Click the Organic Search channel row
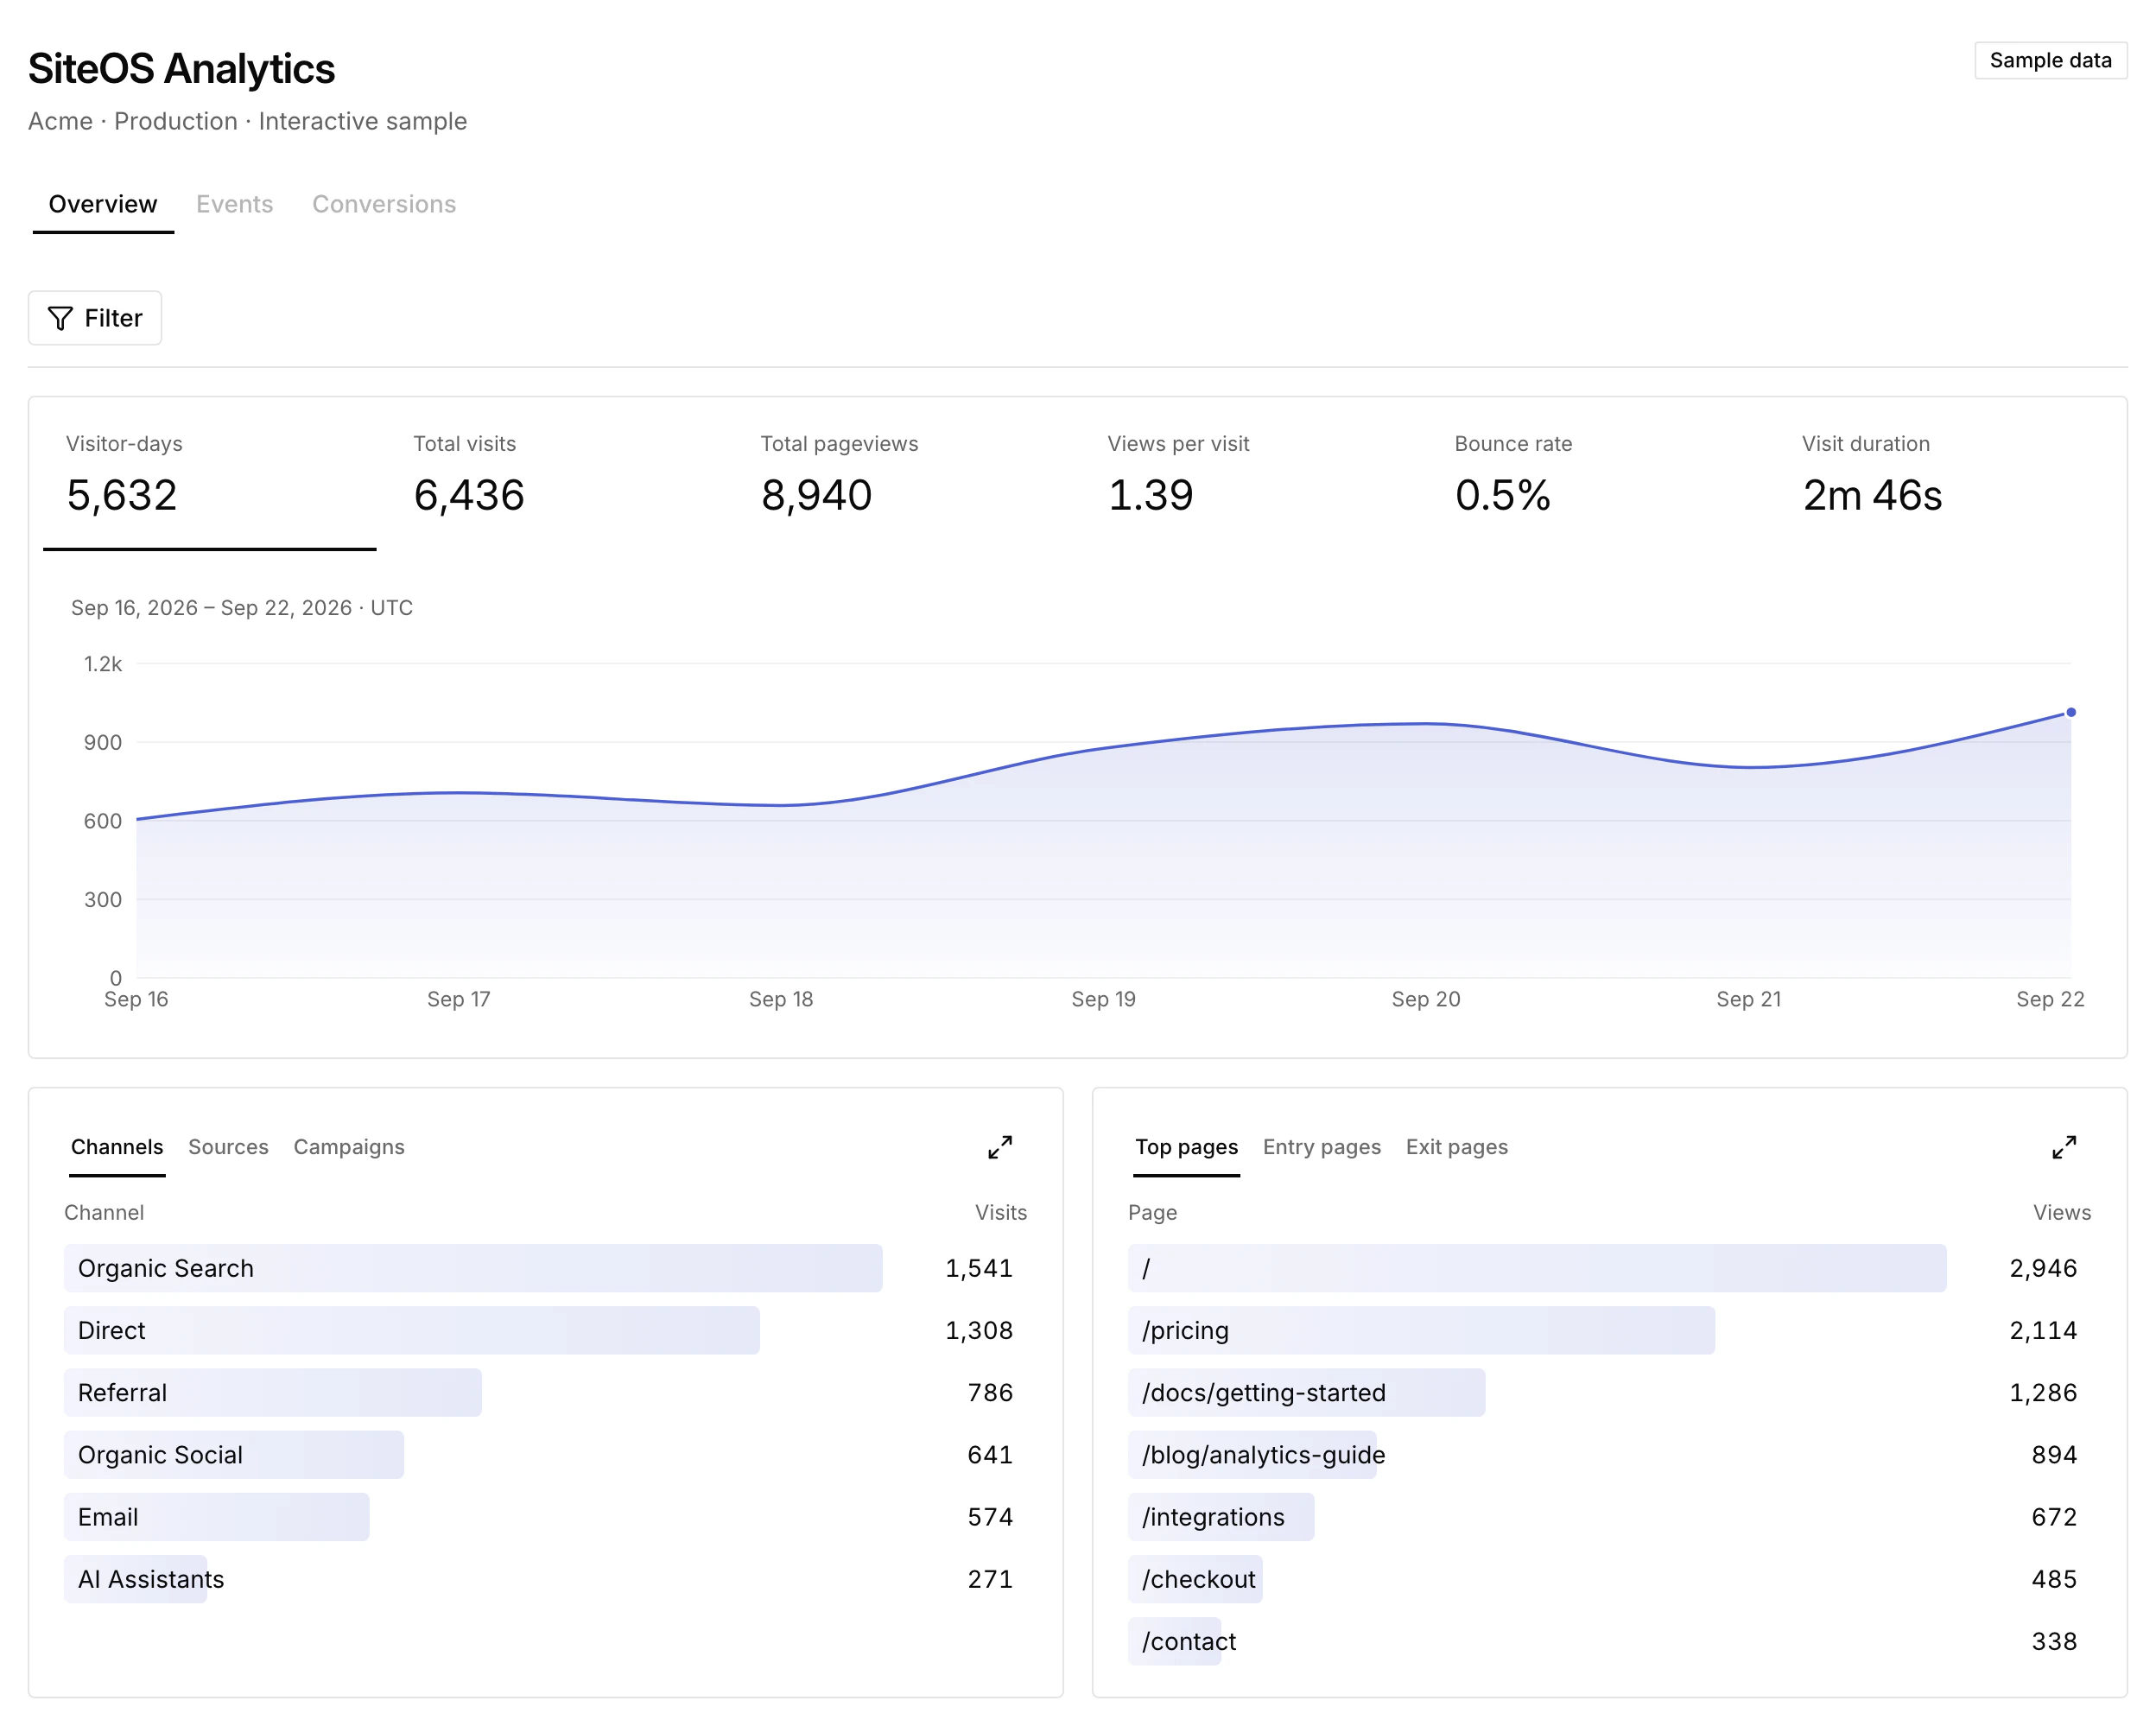Viewport: 2156px width, 1726px height. click(x=545, y=1268)
